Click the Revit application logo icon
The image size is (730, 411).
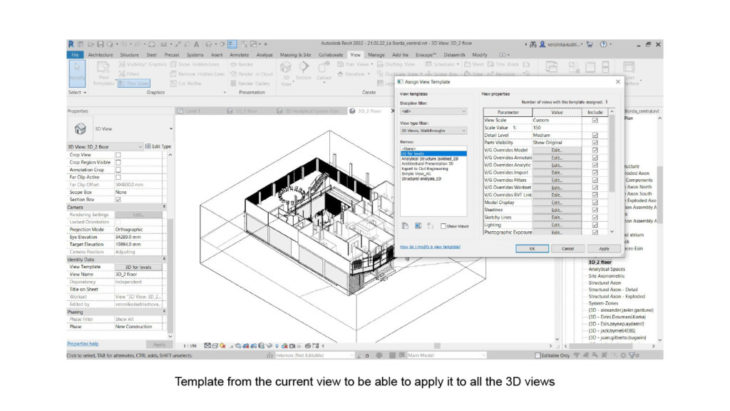71,45
